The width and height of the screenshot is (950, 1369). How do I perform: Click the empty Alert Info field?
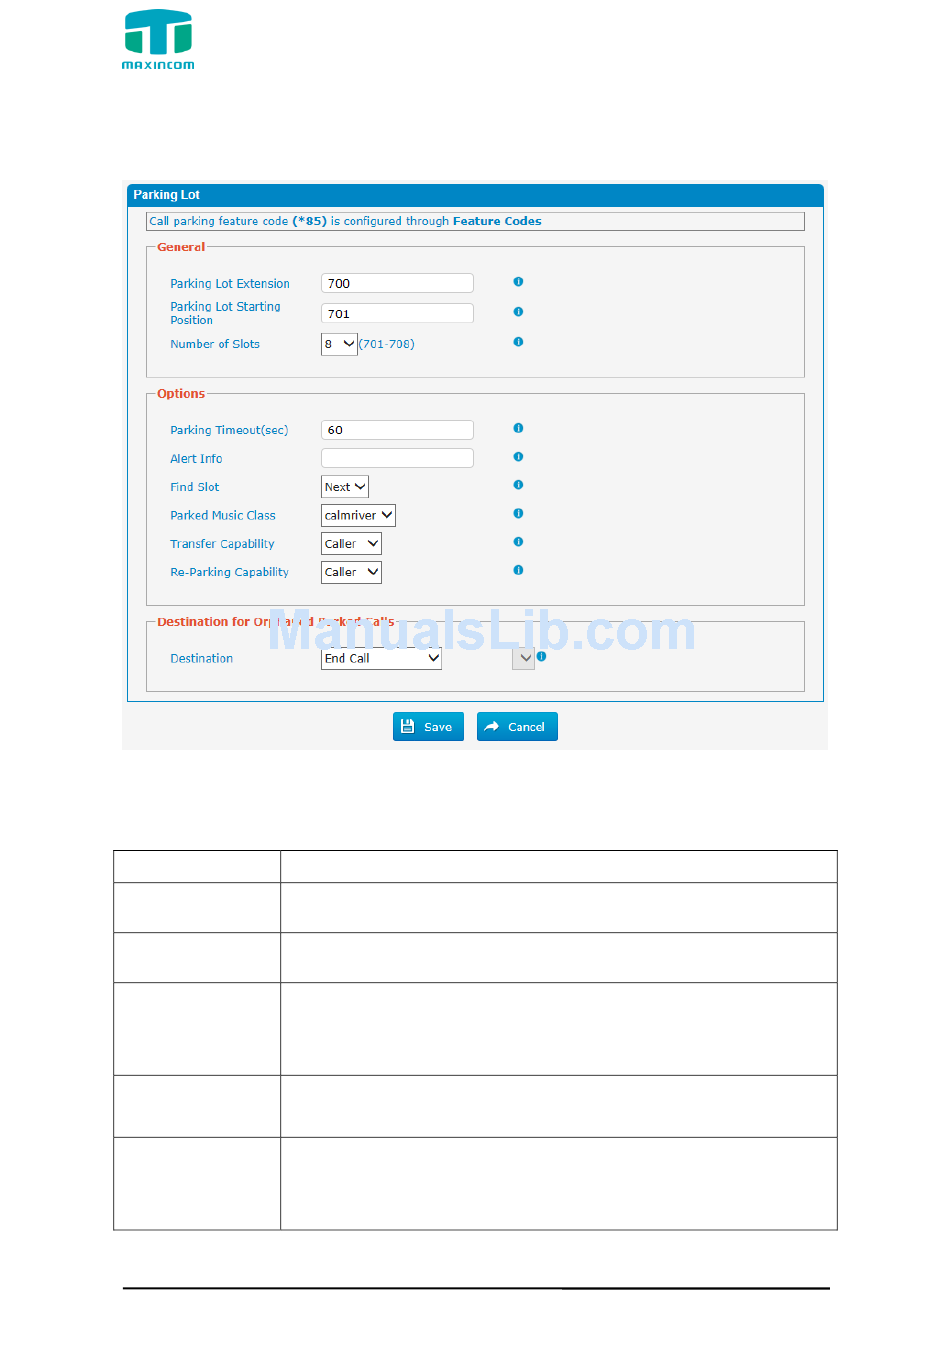click(x=397, y=458)
